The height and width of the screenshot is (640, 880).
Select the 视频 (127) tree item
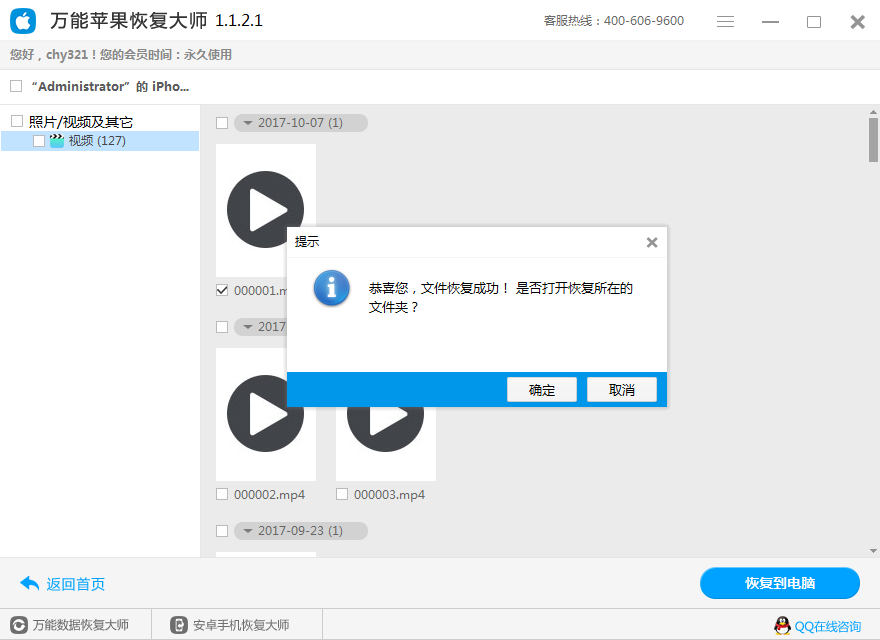tap(100, 141)
